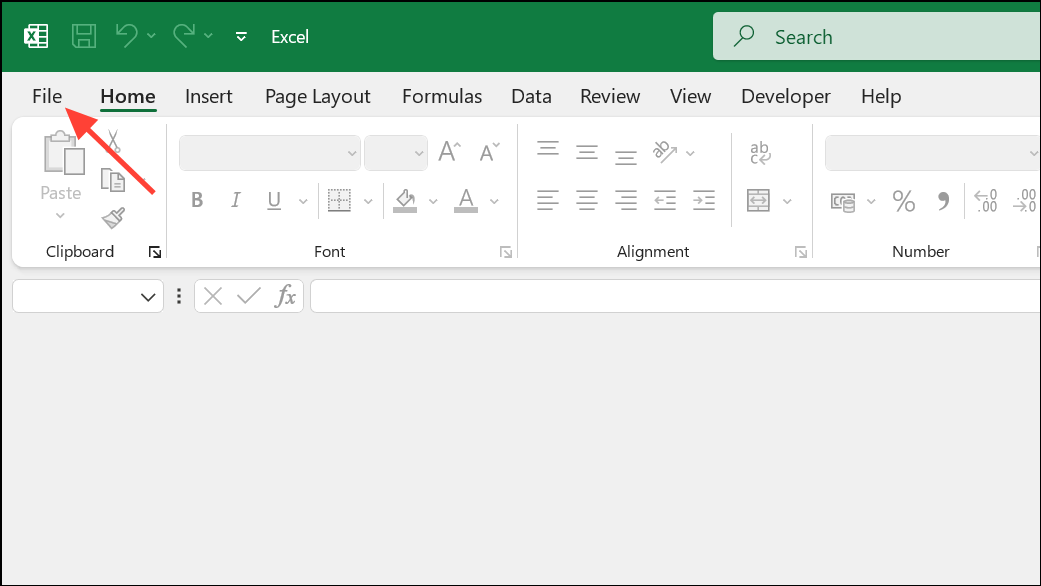
Task: Click the Comma Style icon
Action: point(943,200)
